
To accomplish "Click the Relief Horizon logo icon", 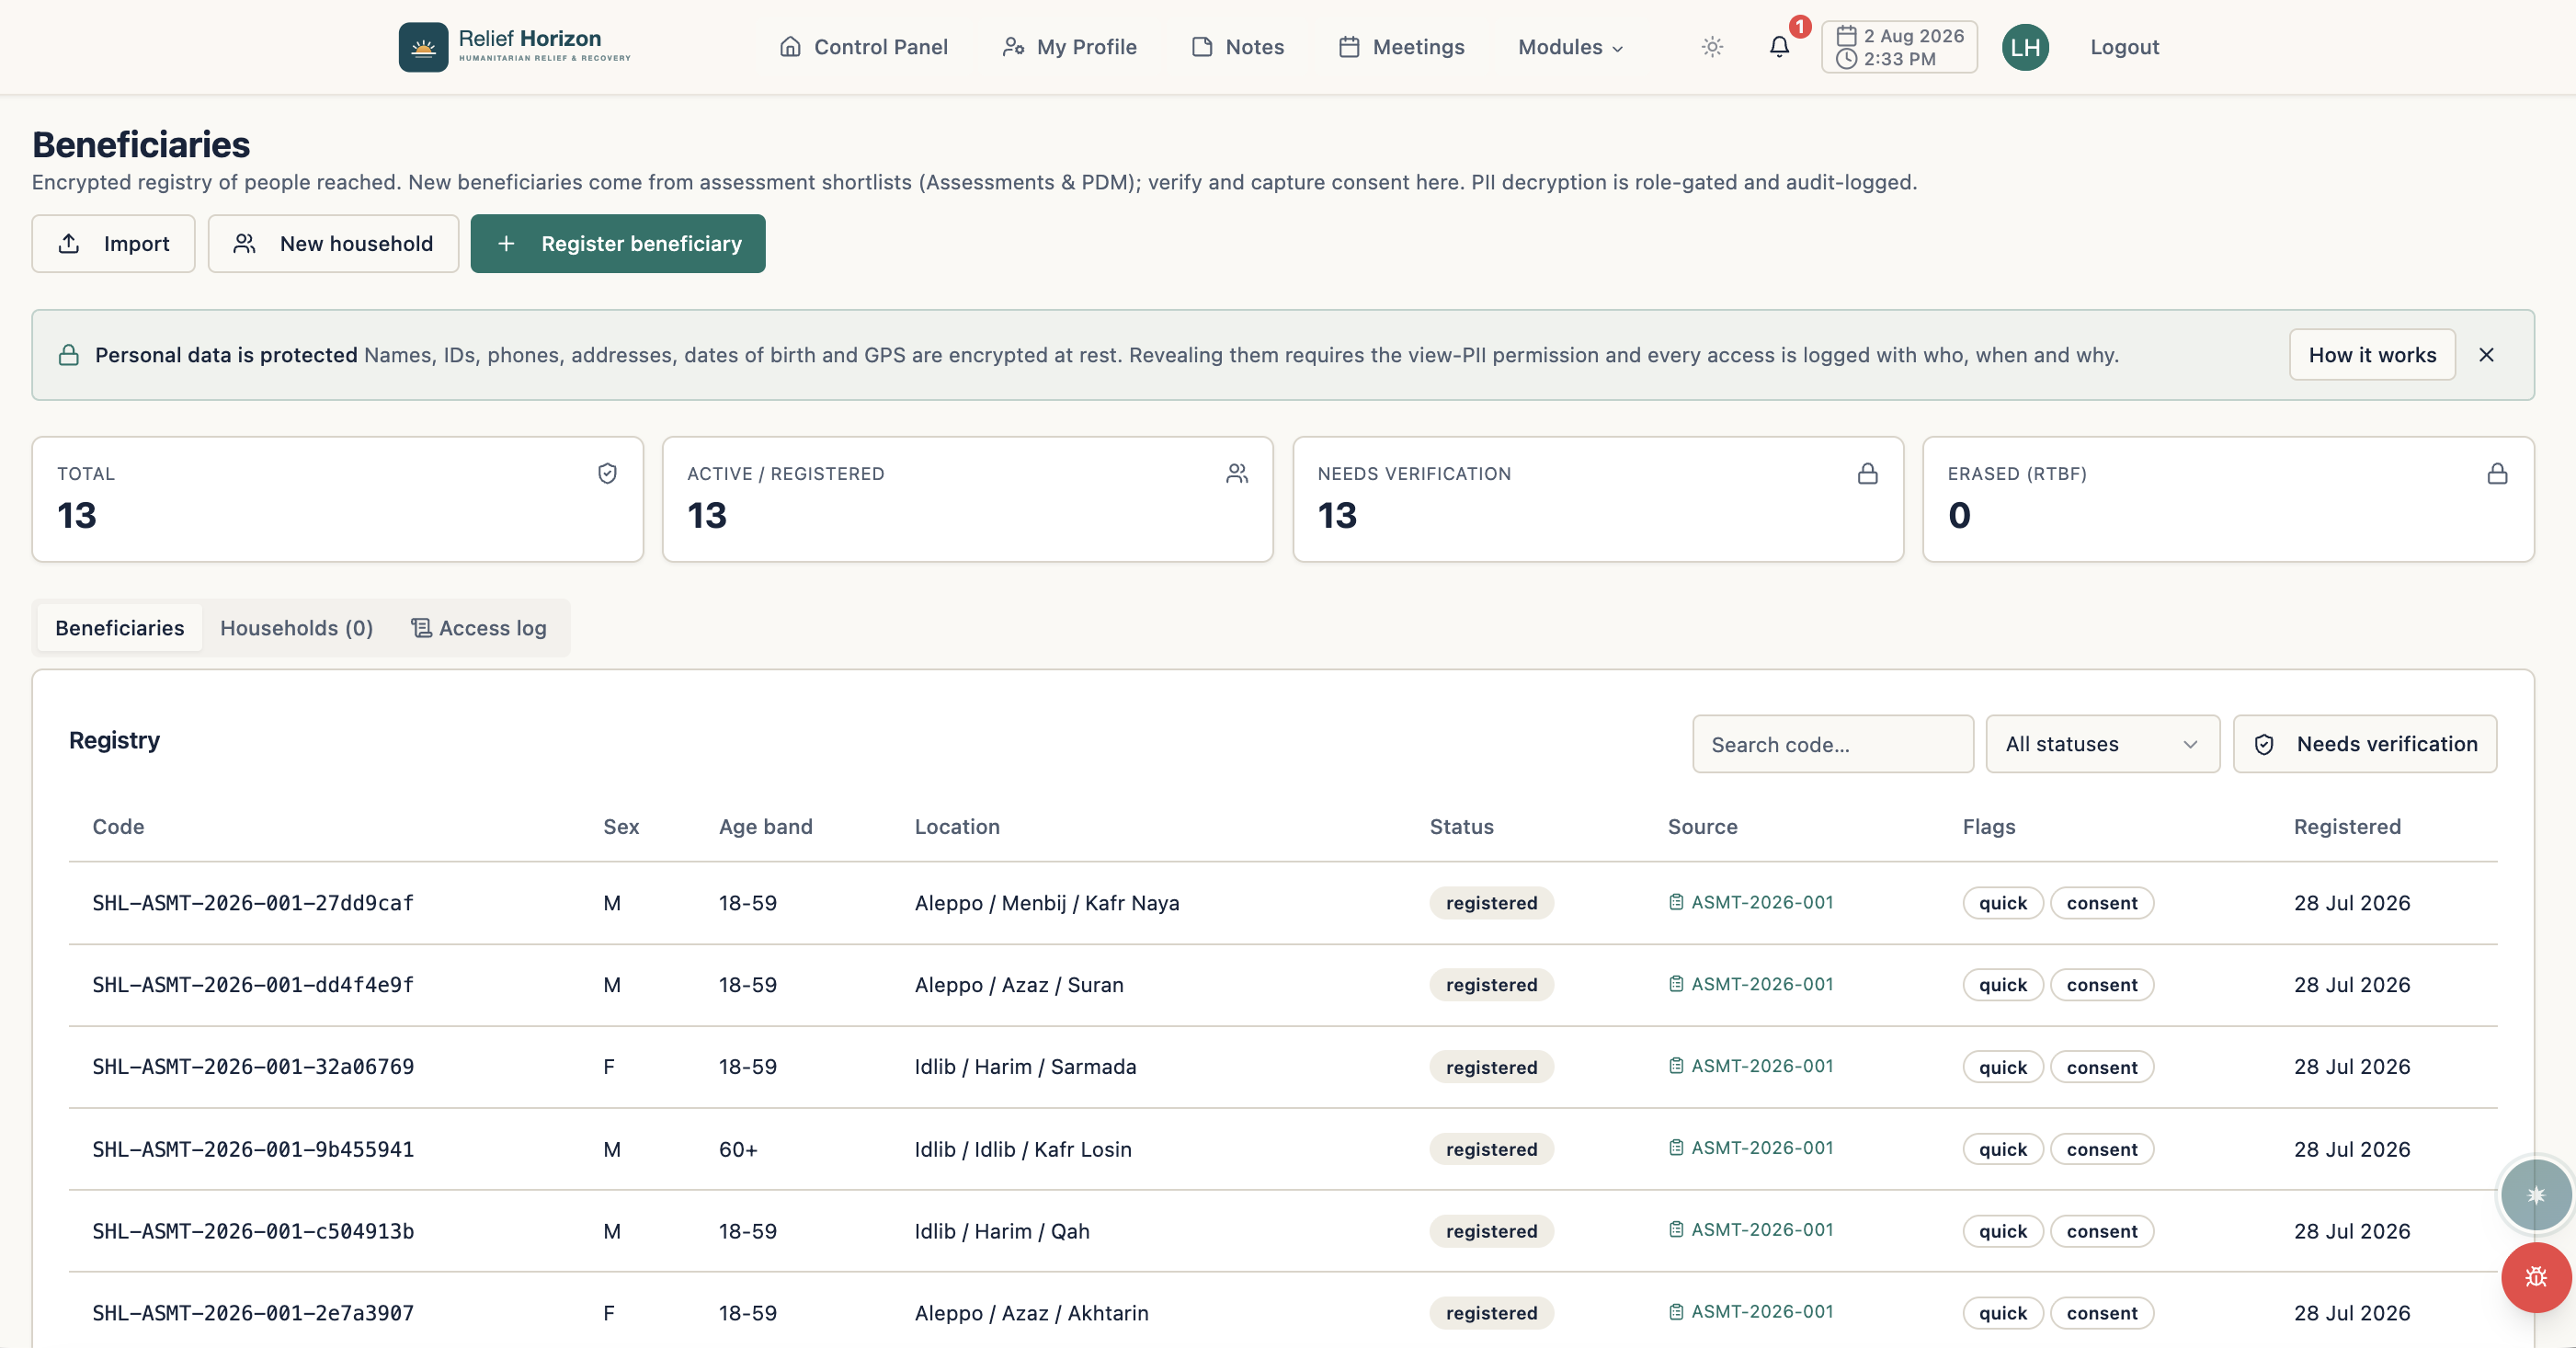I will point(423,47).
